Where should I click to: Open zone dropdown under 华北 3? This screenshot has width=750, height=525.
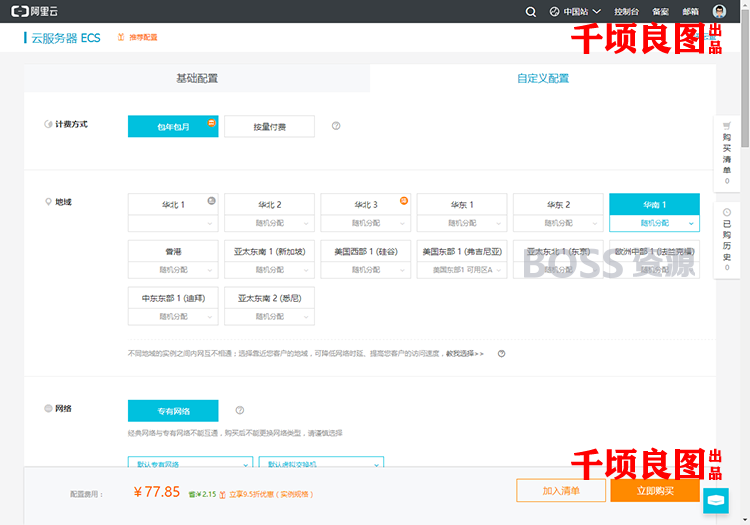click(366, 223)
